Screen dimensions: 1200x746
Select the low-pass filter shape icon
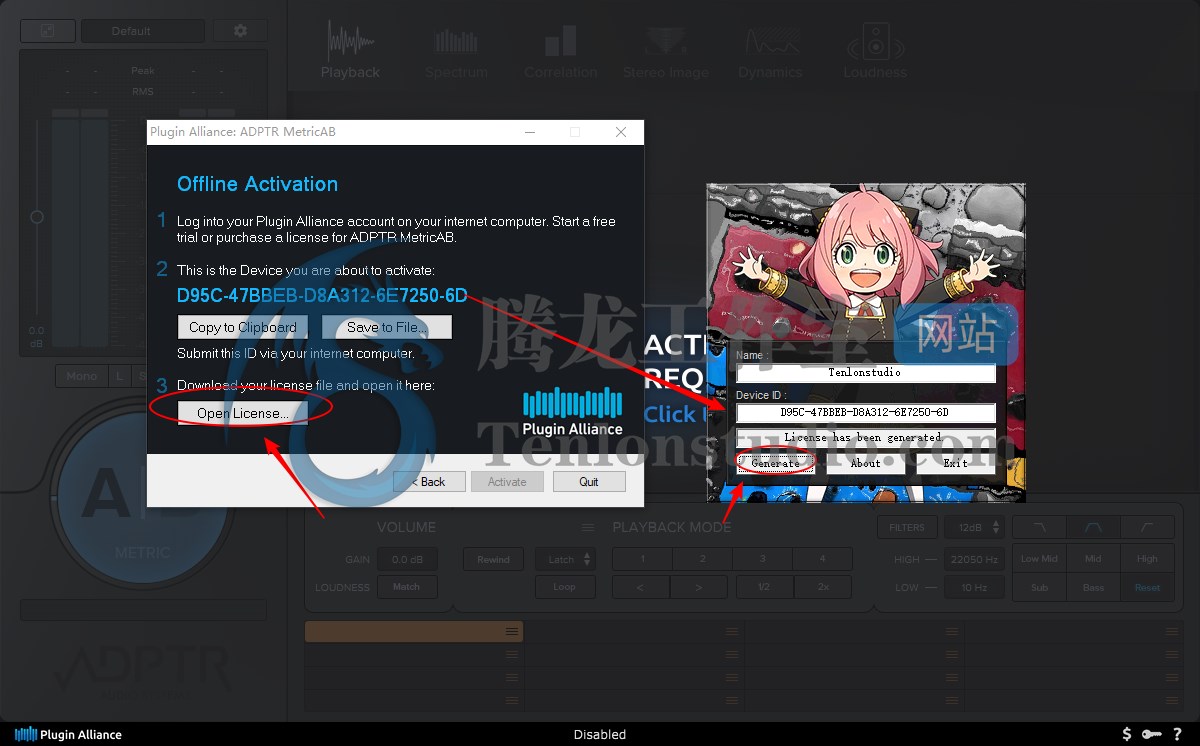click(1040, 527)
